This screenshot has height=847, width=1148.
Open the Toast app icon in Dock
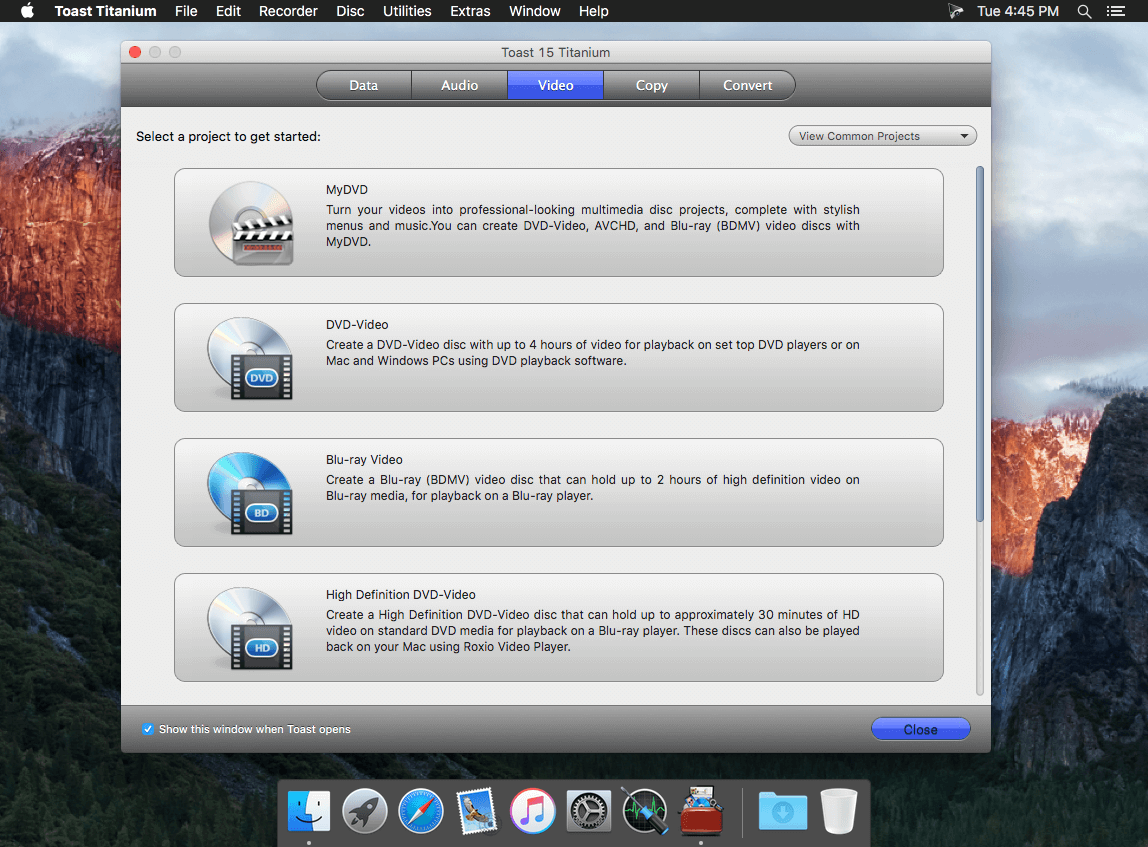[701, 810]
